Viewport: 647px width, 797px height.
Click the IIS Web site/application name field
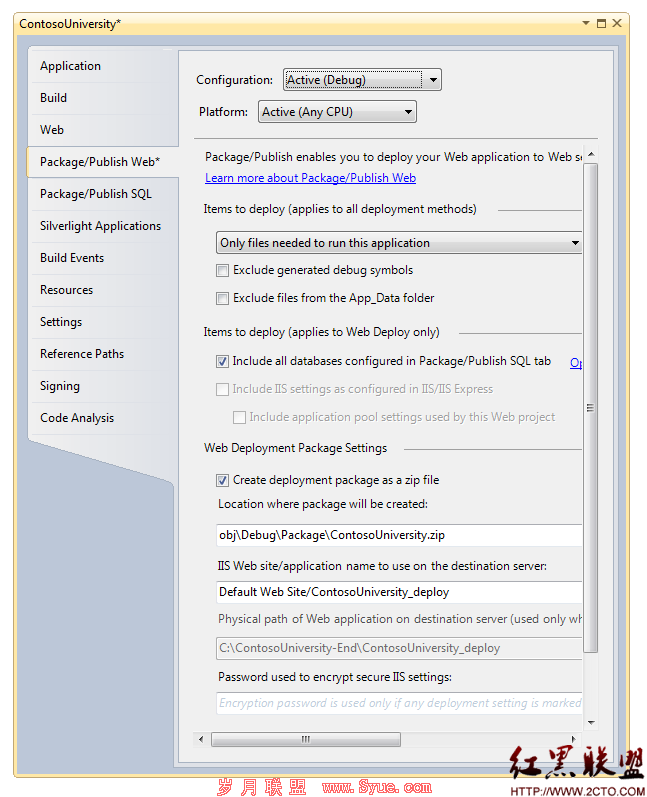tap(399, 592)
